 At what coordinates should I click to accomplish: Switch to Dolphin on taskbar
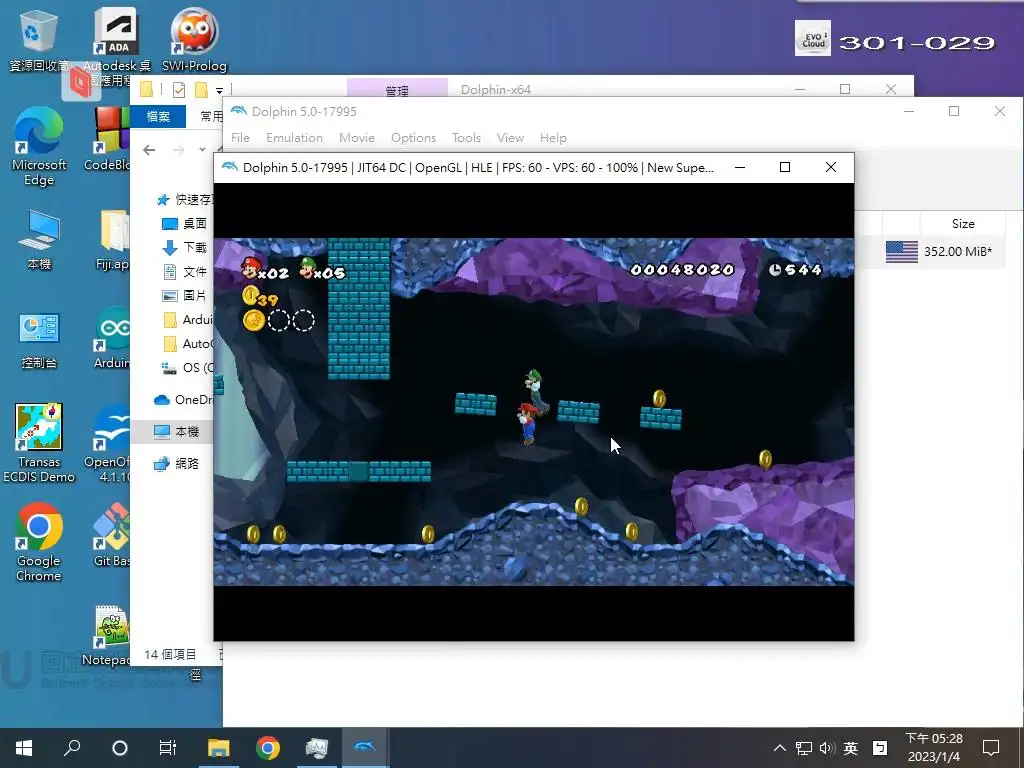[364, 747]
